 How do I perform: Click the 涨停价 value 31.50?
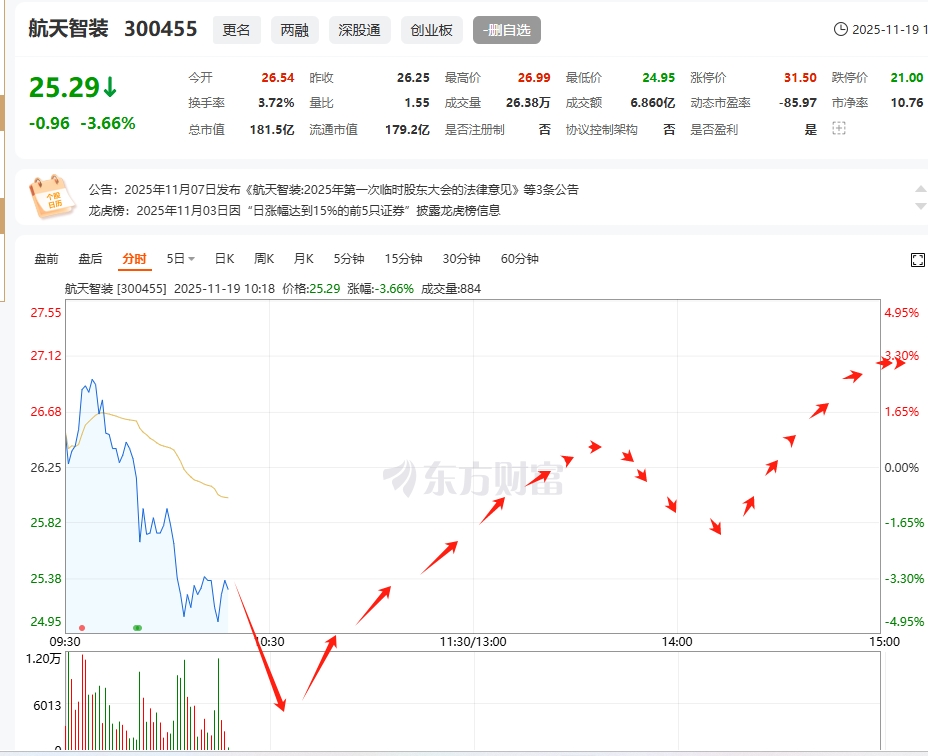(x=800, y=78)
